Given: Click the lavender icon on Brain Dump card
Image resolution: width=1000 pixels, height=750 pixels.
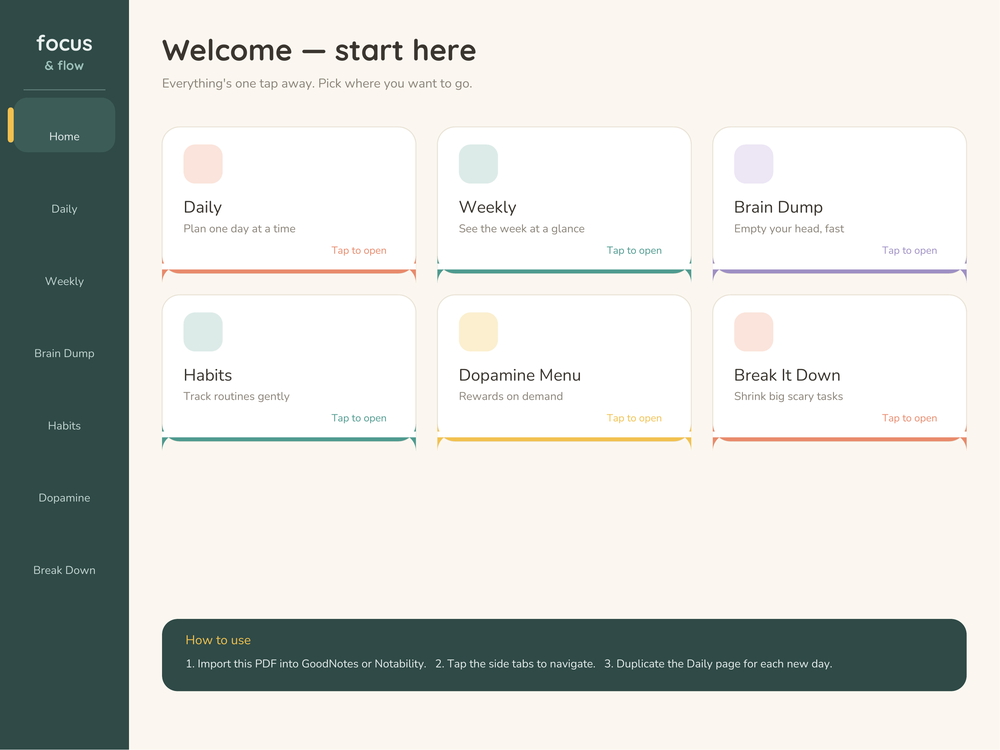Looking at the screenshot, I should point(754,164).
